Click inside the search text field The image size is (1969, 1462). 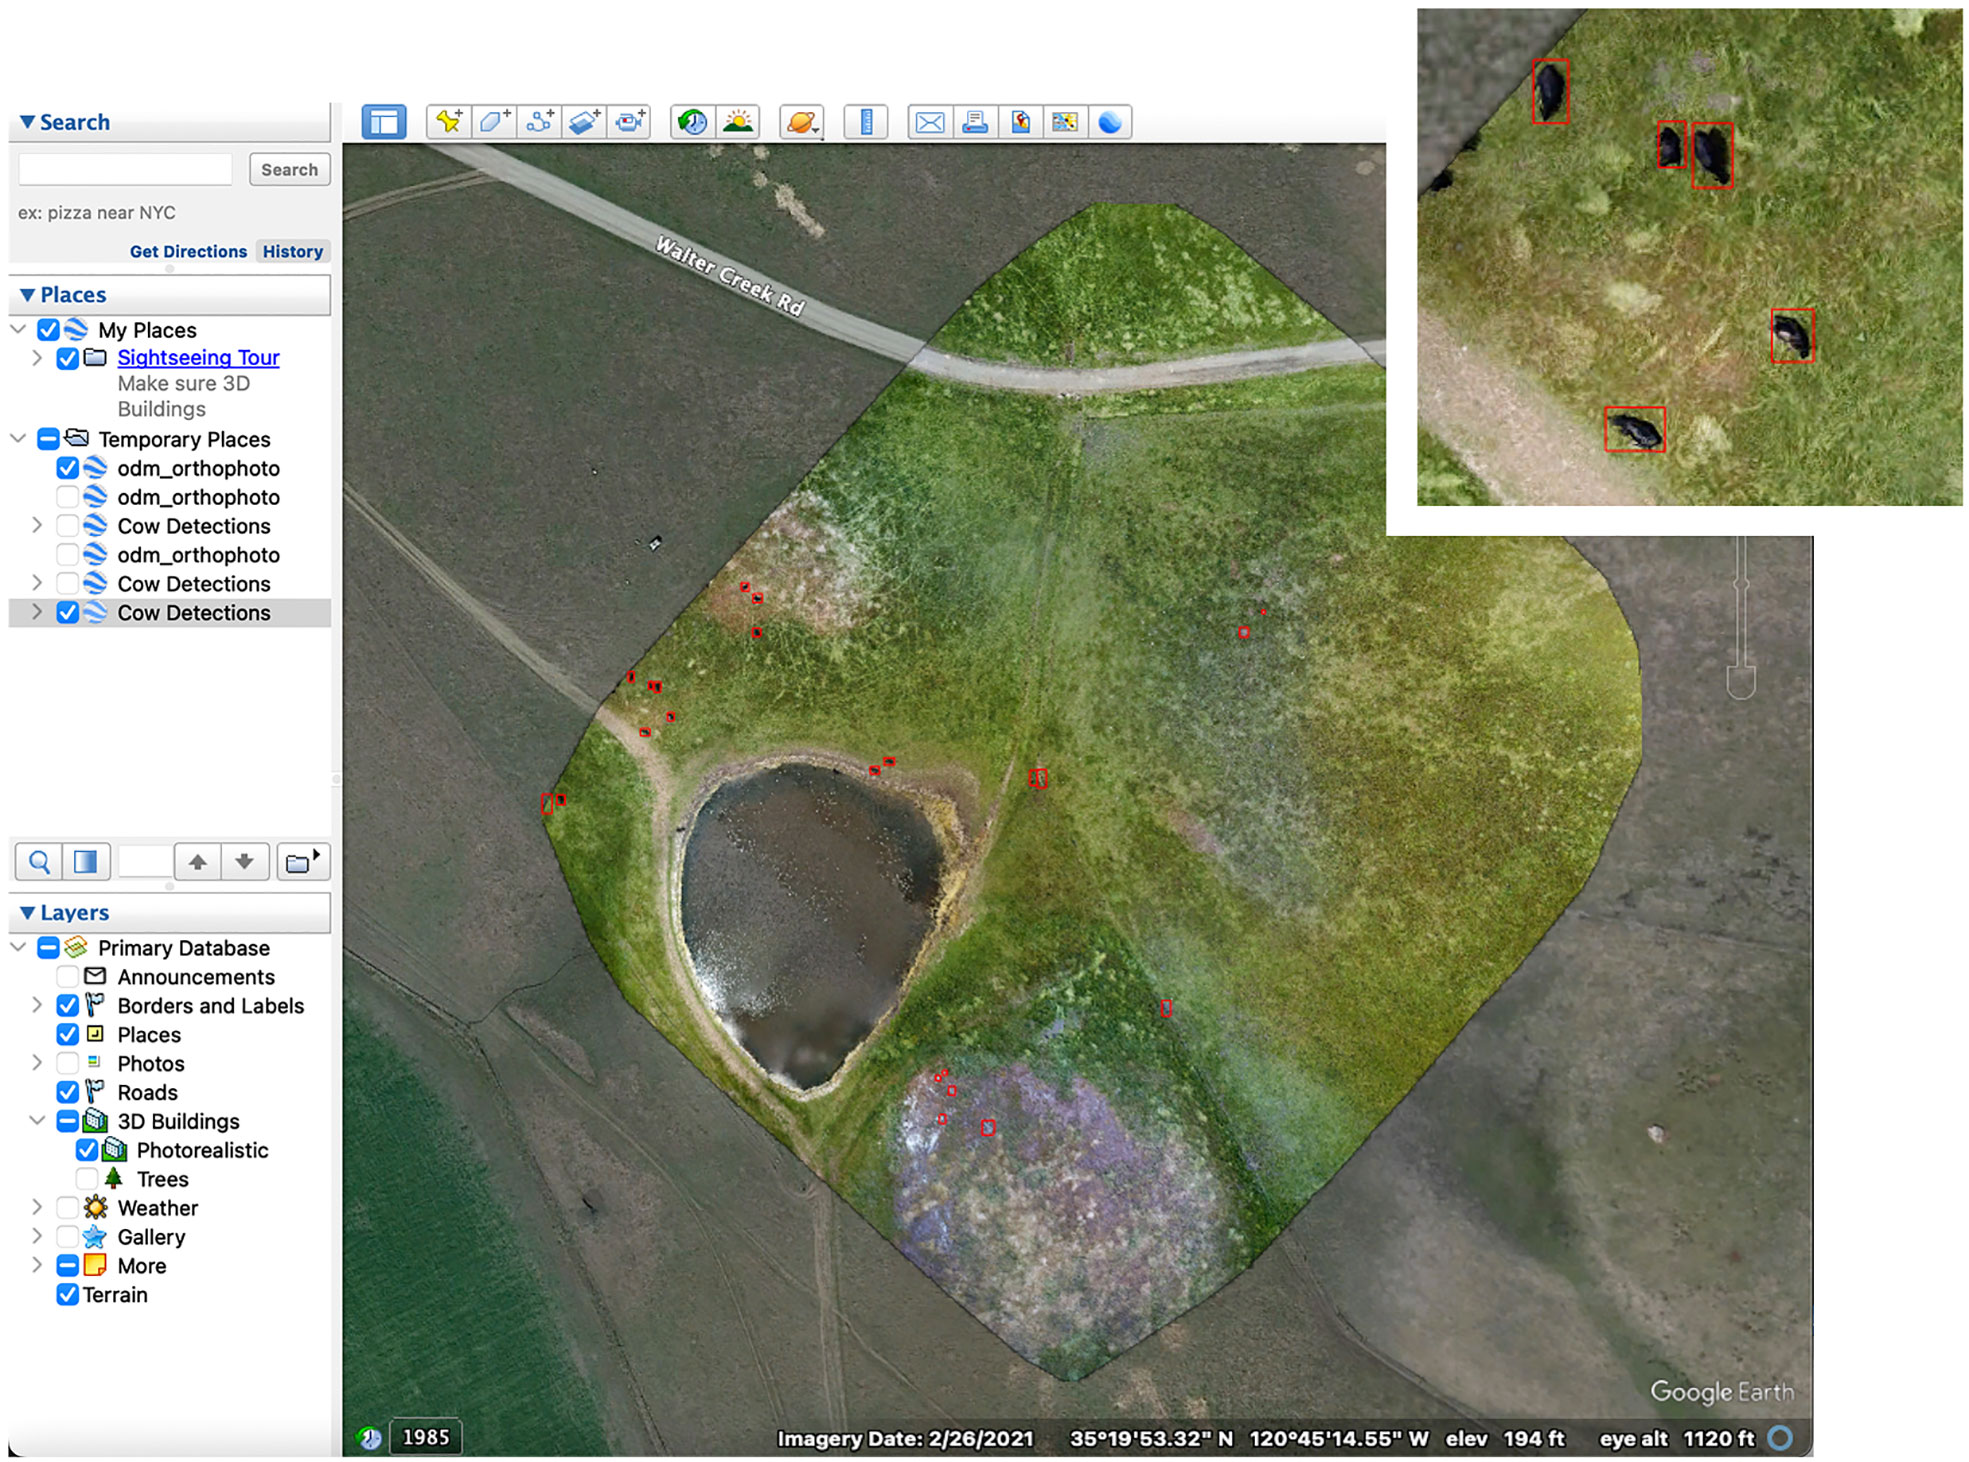click(125, 170)
